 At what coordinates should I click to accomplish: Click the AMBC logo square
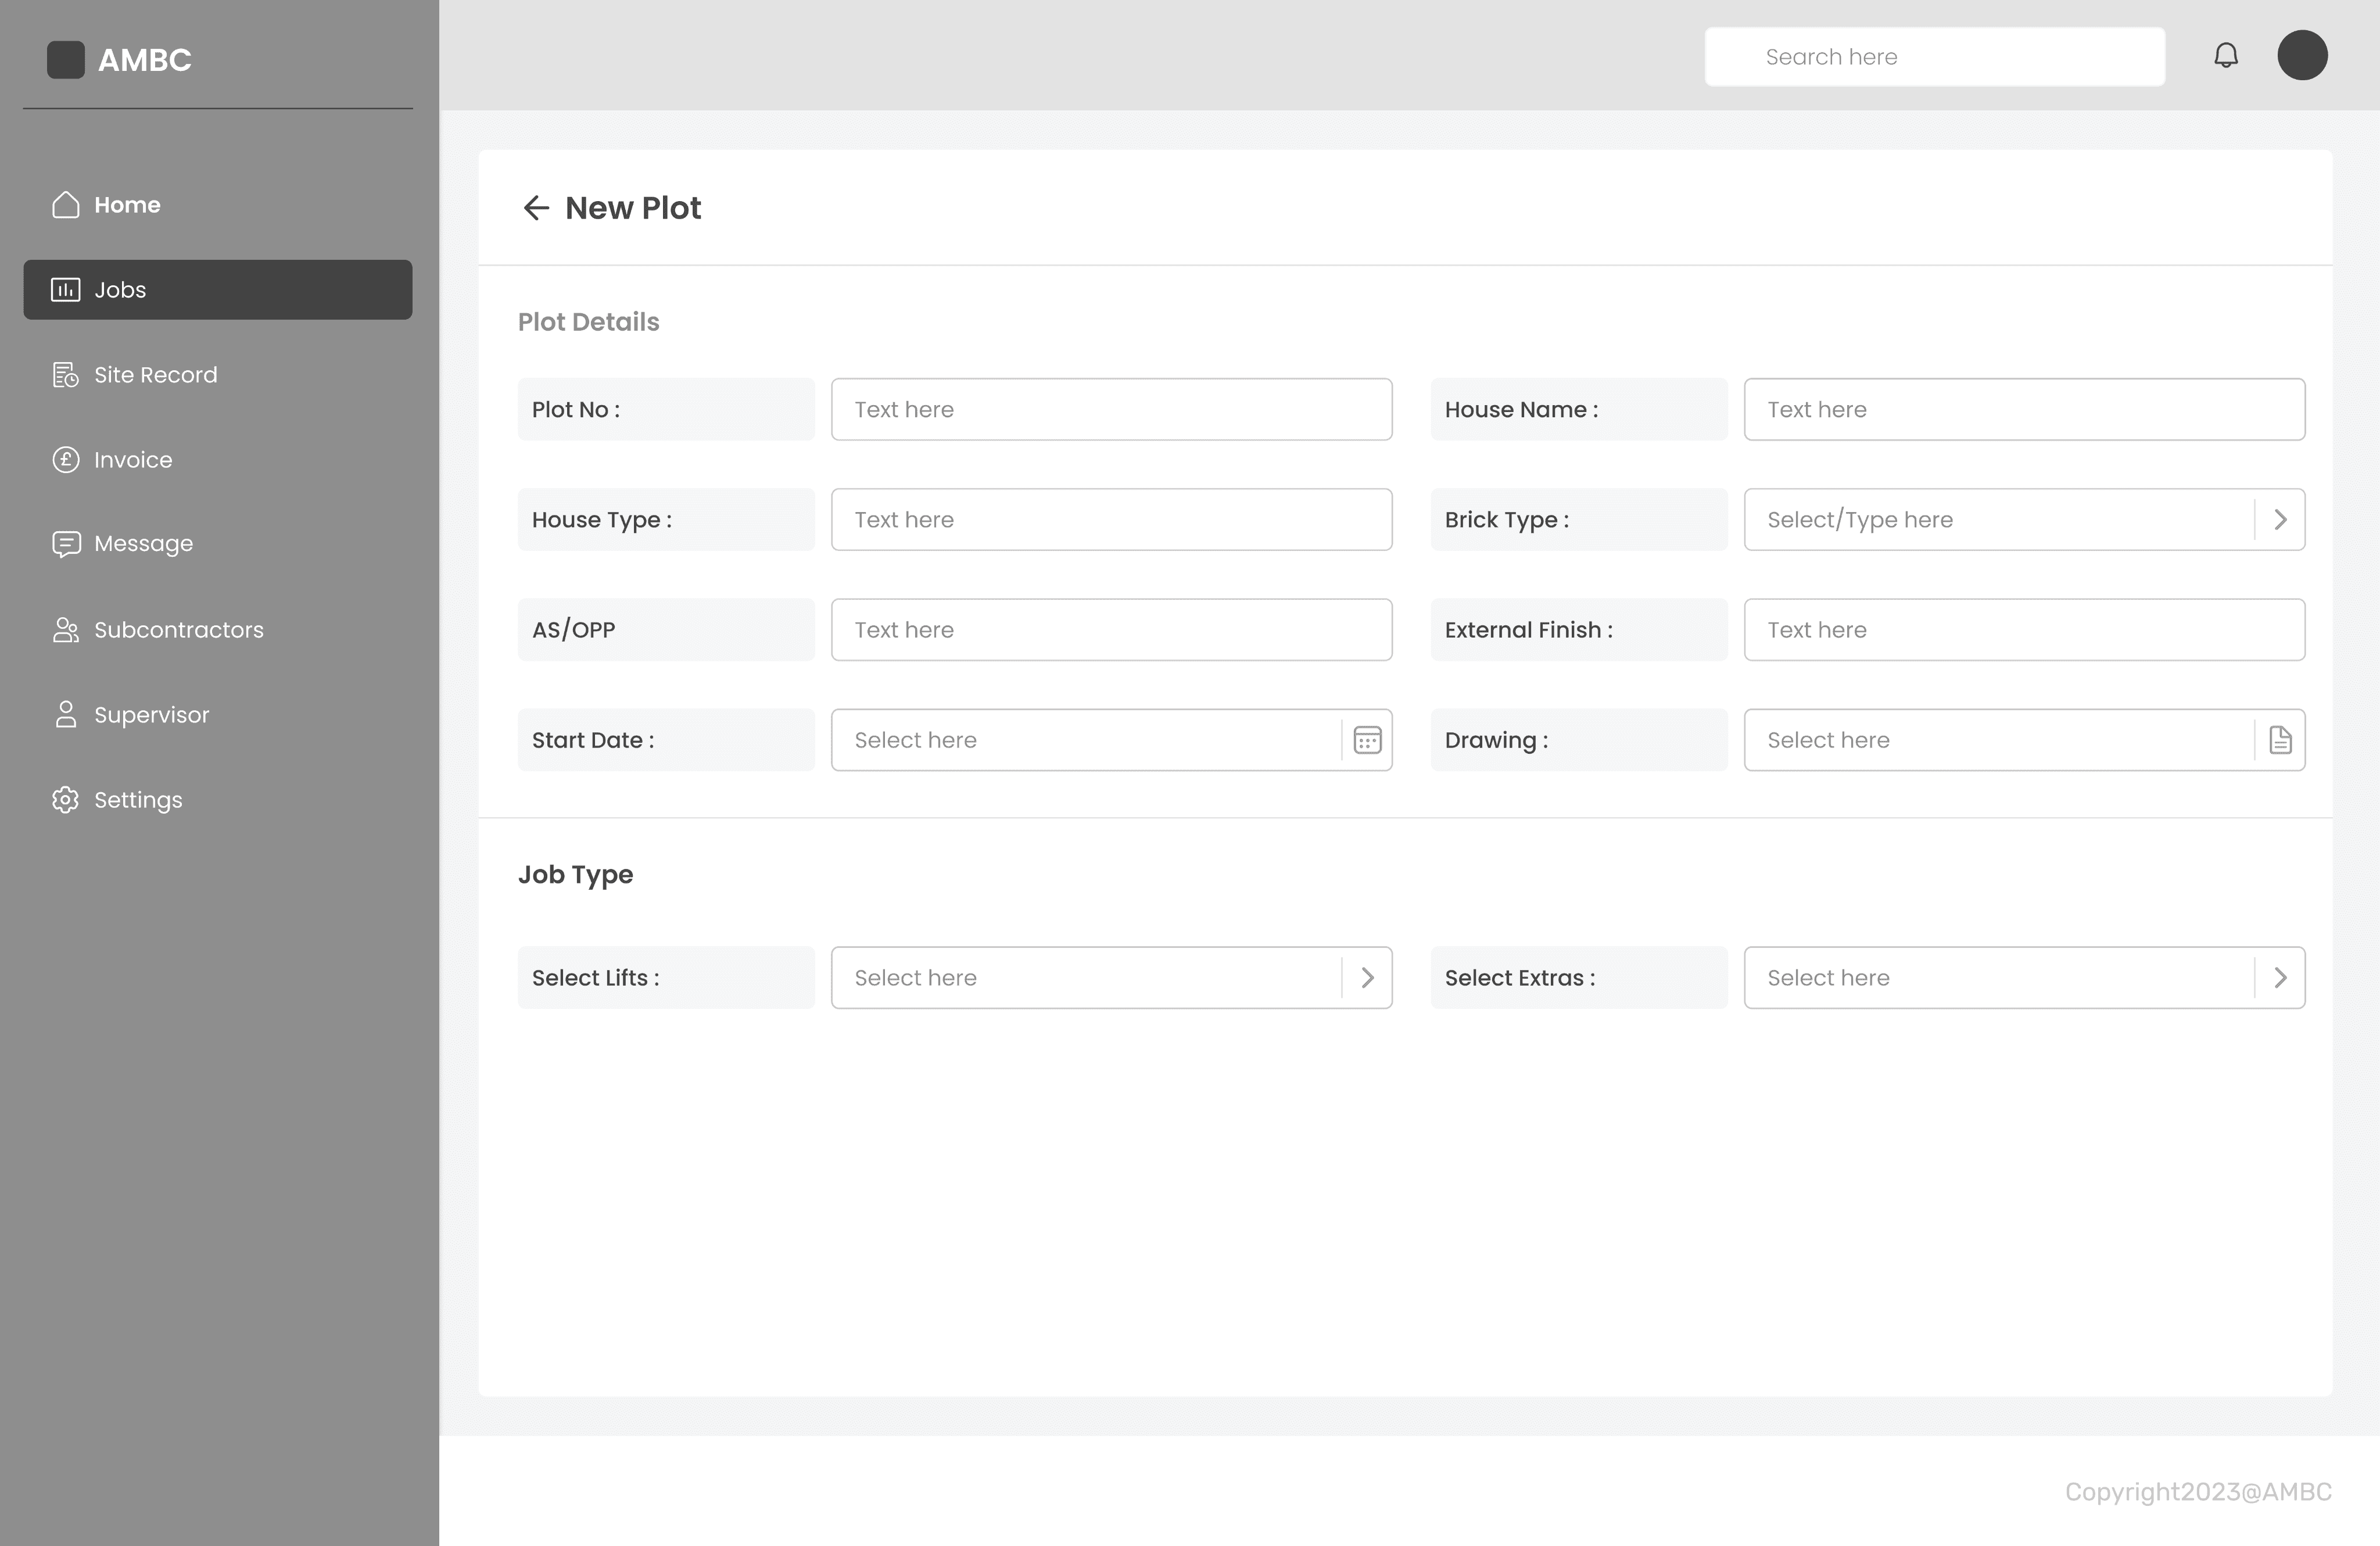tap(66, 60)
